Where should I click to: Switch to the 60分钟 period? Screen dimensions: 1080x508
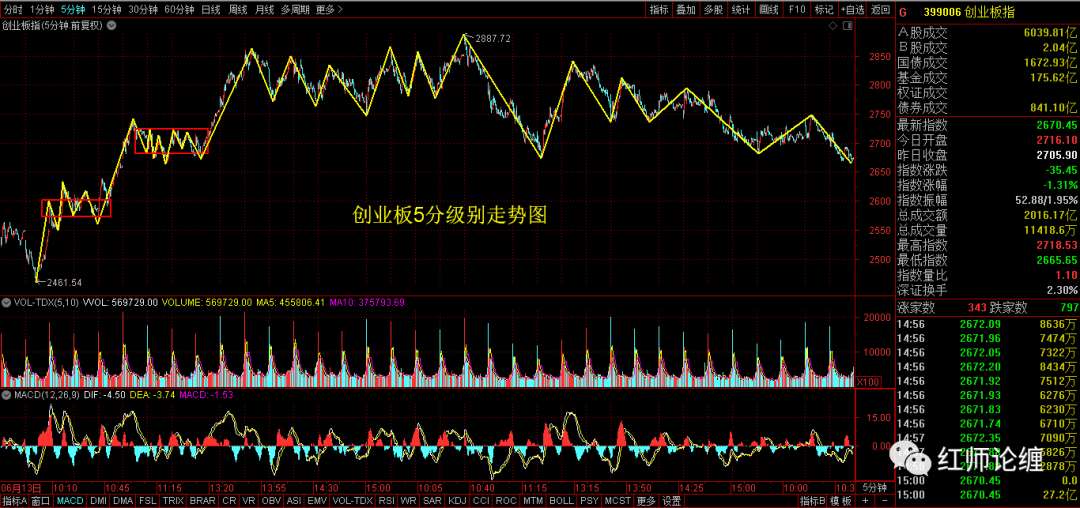178,9
